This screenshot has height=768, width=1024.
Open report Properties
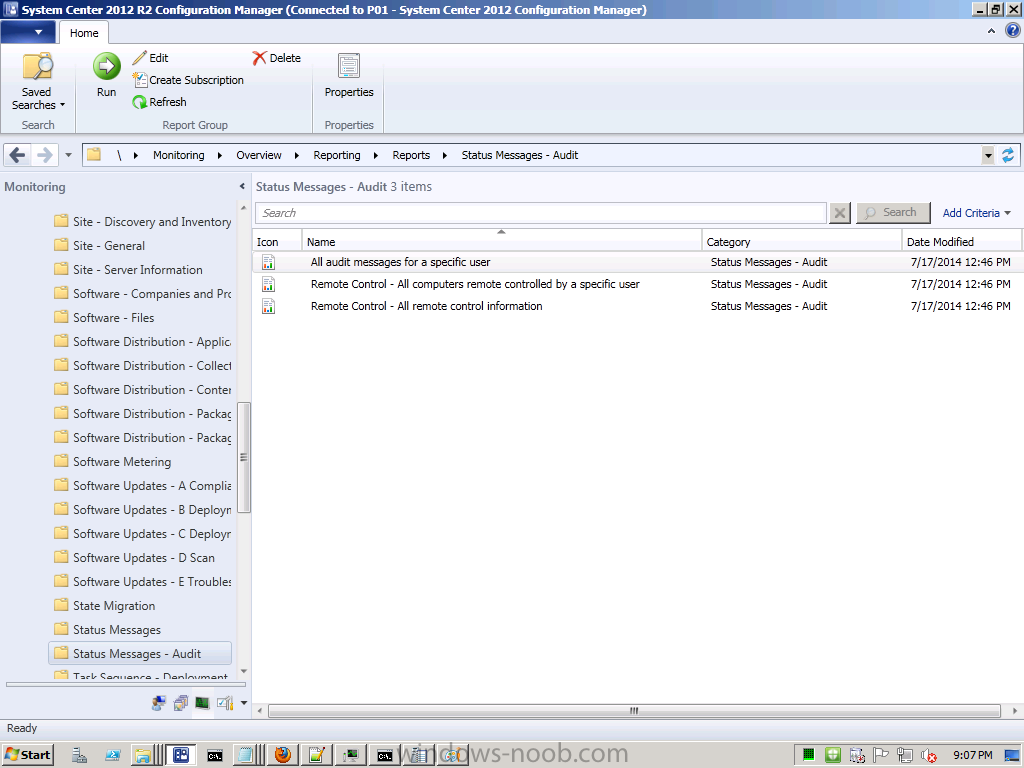pos(349,75)
